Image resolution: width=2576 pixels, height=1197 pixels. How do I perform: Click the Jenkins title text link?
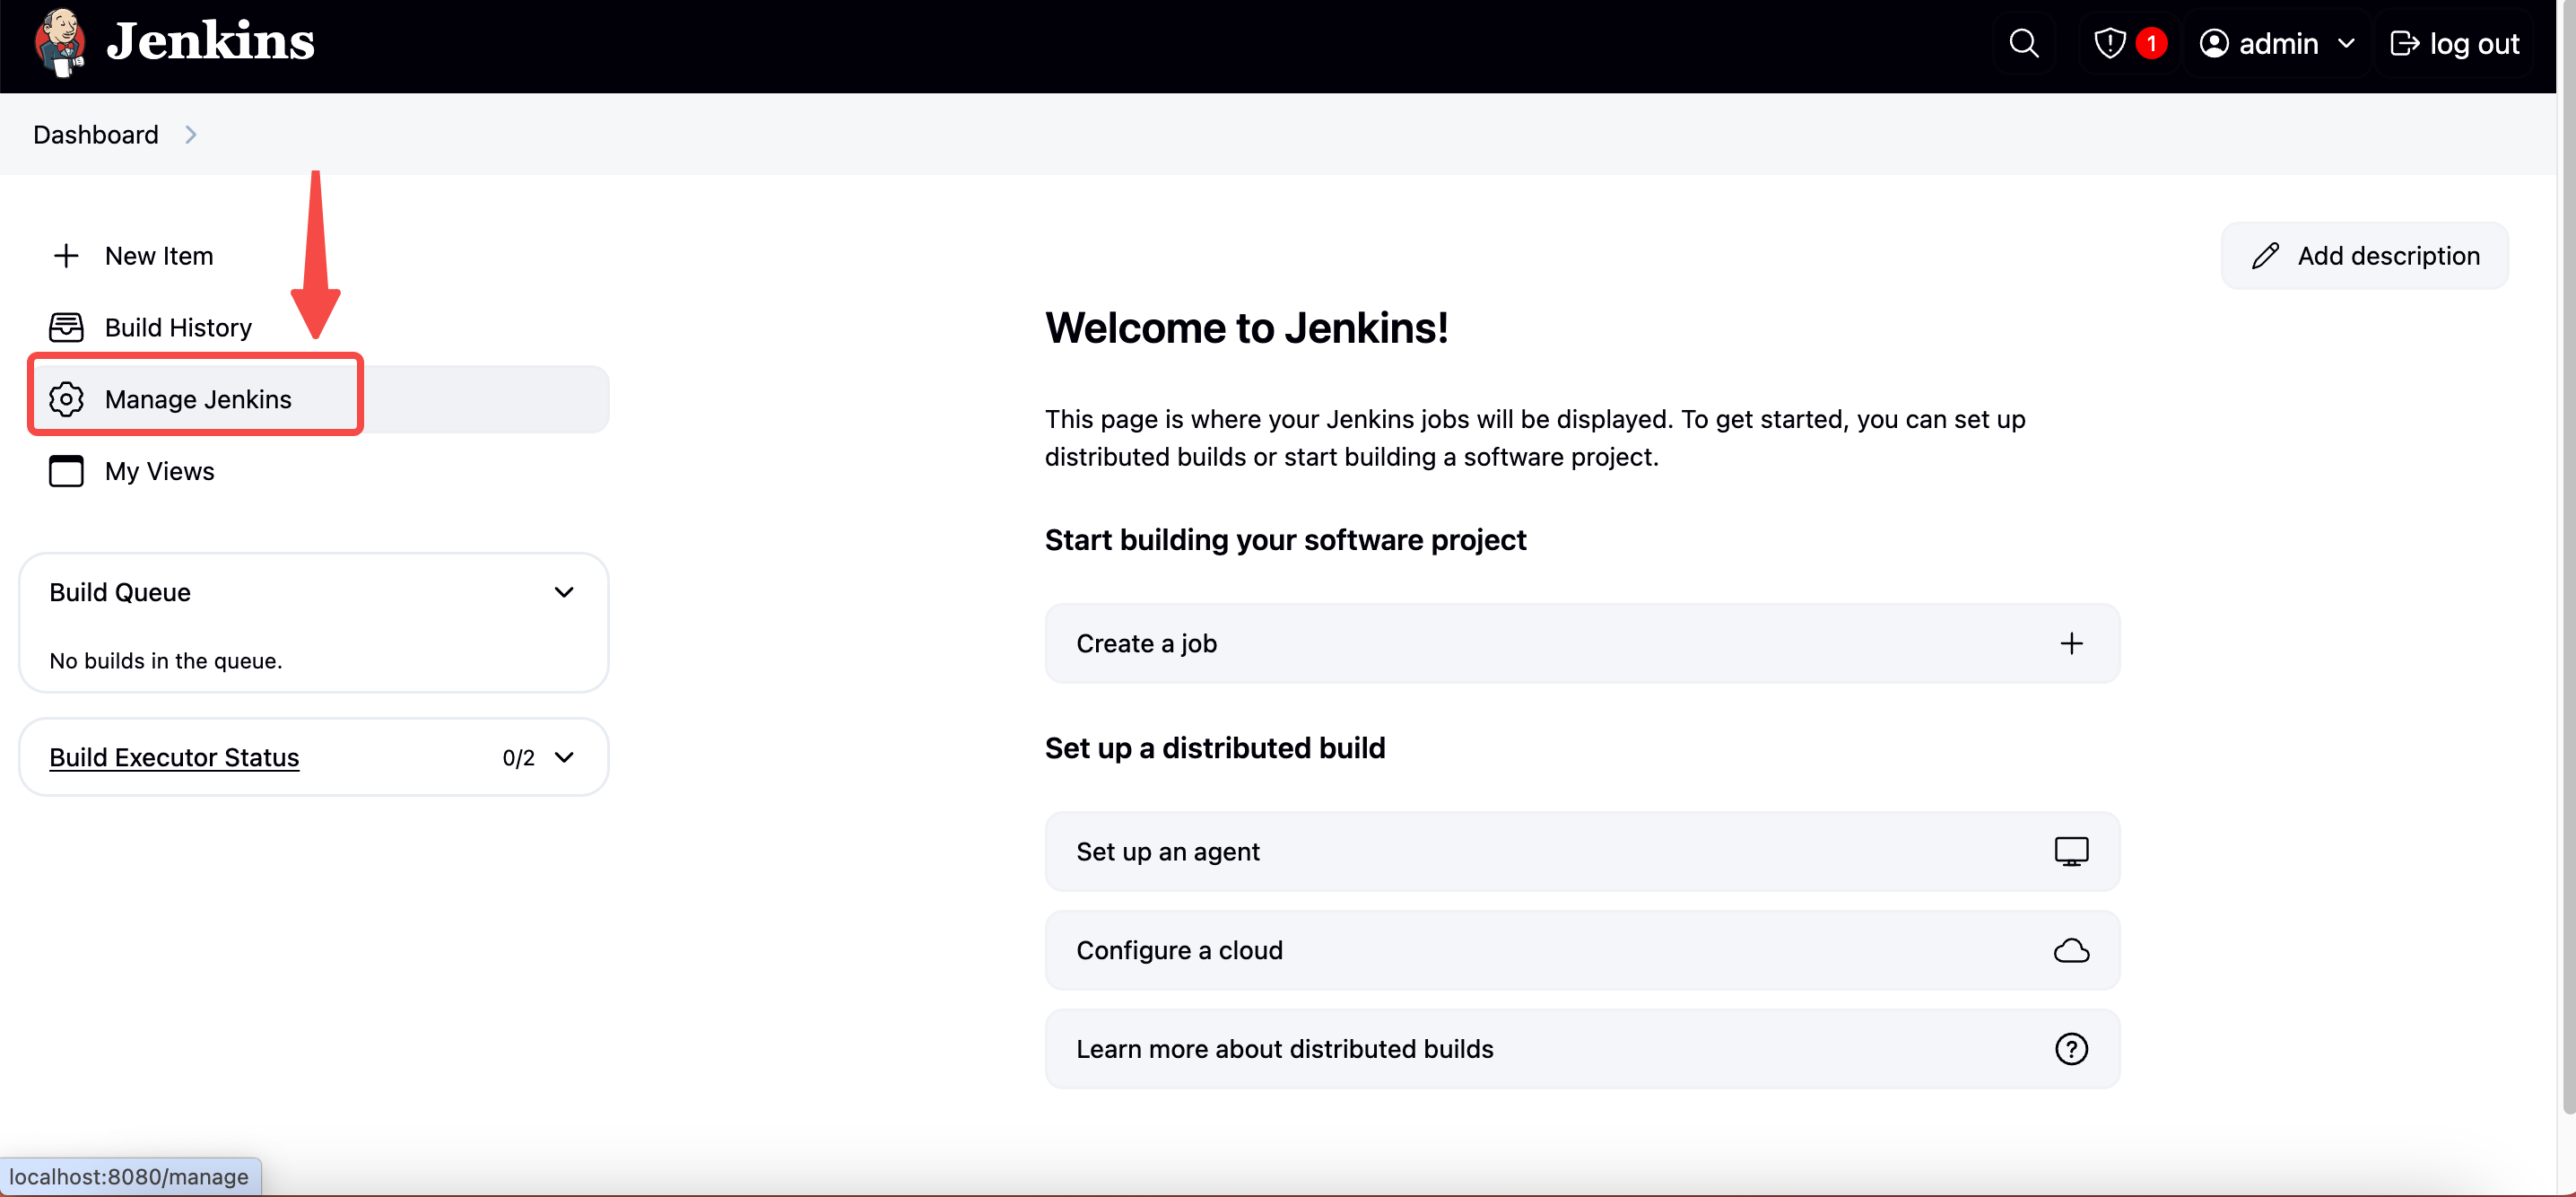point(210,42)
